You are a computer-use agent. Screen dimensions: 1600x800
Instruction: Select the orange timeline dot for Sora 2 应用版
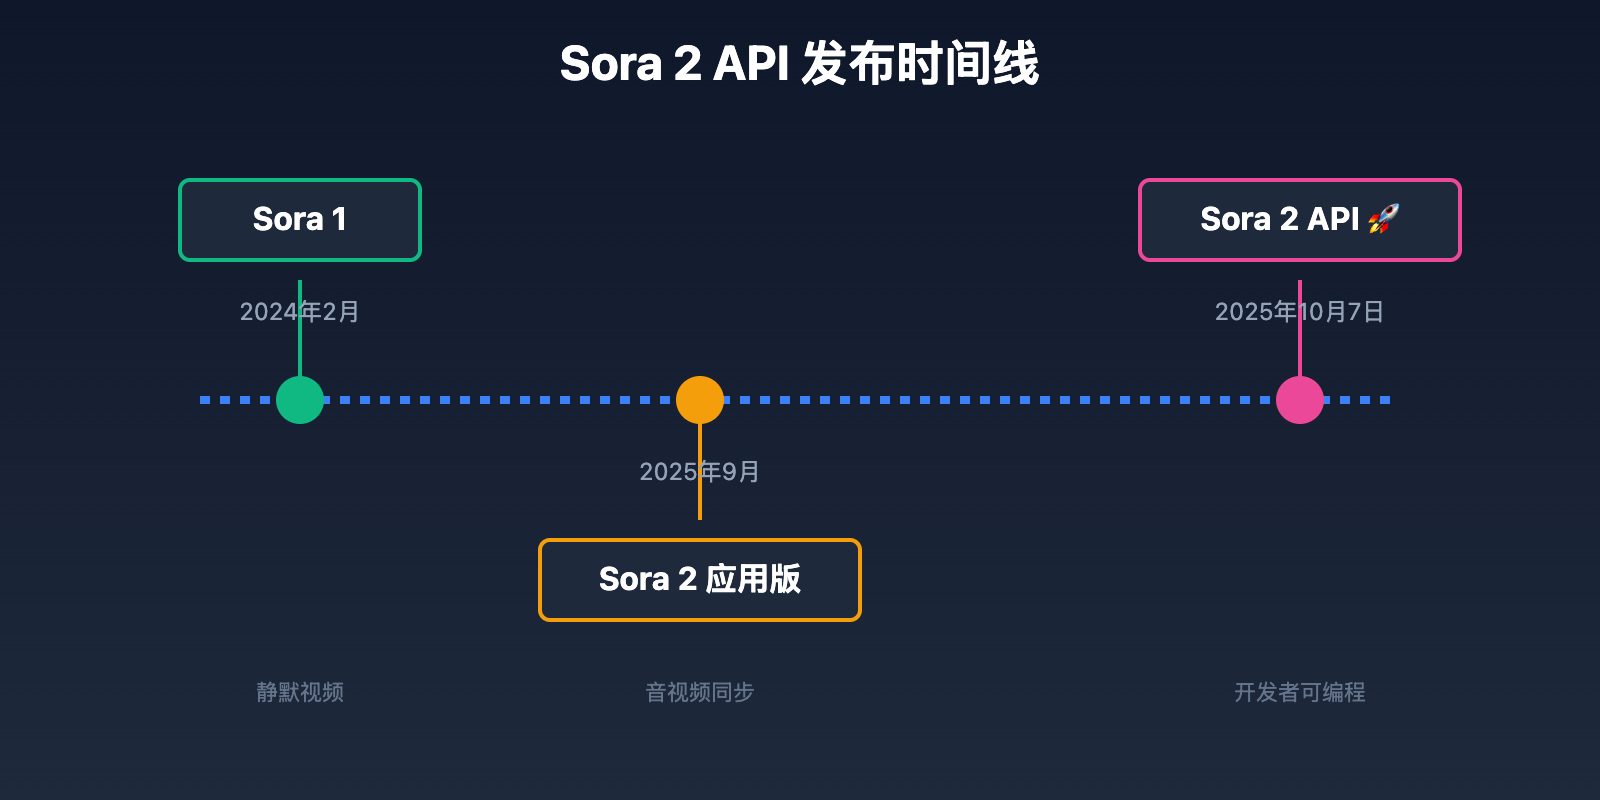point(700,400)
